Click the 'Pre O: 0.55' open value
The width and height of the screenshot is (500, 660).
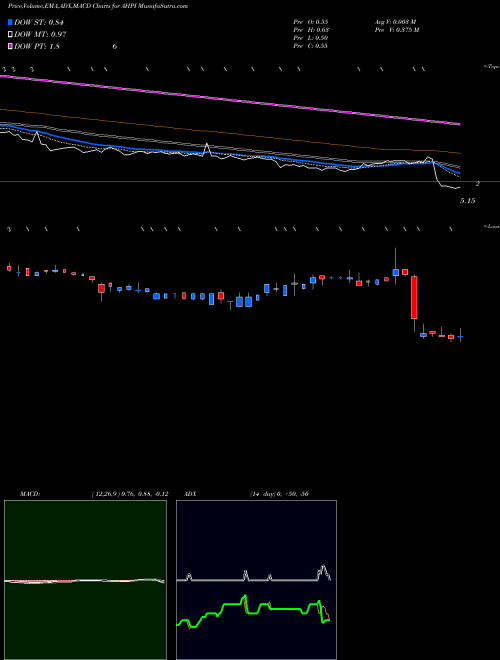311,21
